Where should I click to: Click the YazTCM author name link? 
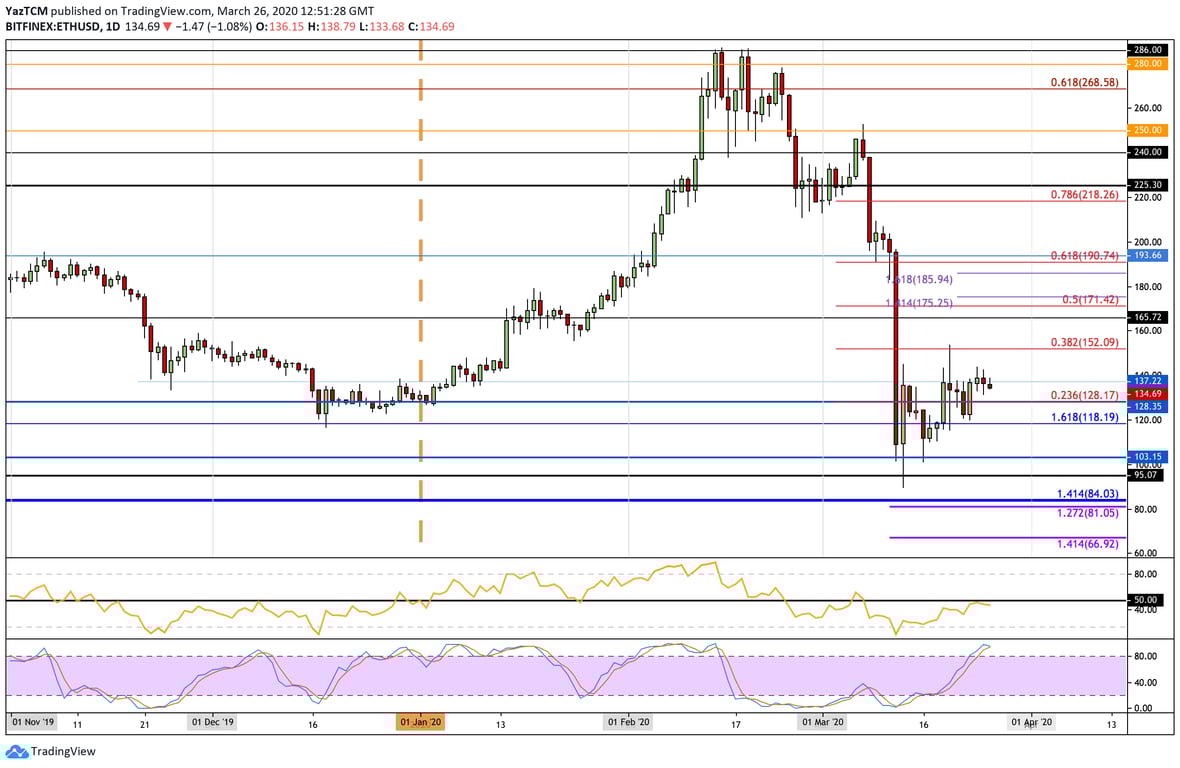tap(25, 8)
